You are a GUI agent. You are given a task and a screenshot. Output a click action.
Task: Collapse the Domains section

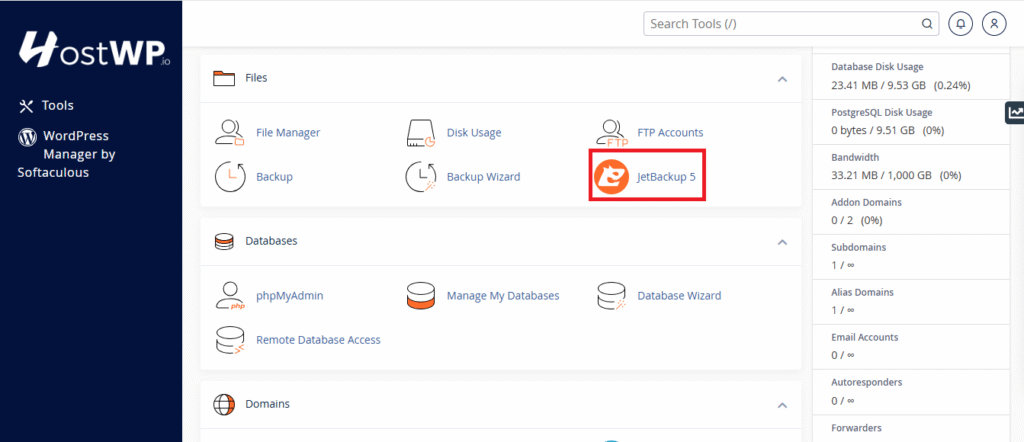point(782,405)
